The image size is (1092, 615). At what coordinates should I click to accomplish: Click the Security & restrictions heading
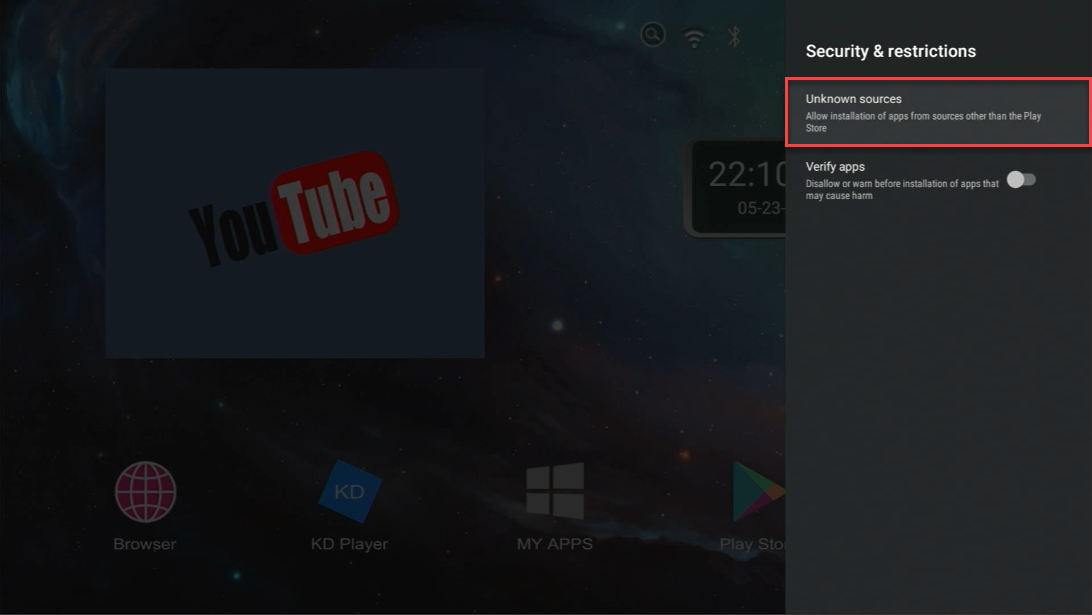click(891, 52)
